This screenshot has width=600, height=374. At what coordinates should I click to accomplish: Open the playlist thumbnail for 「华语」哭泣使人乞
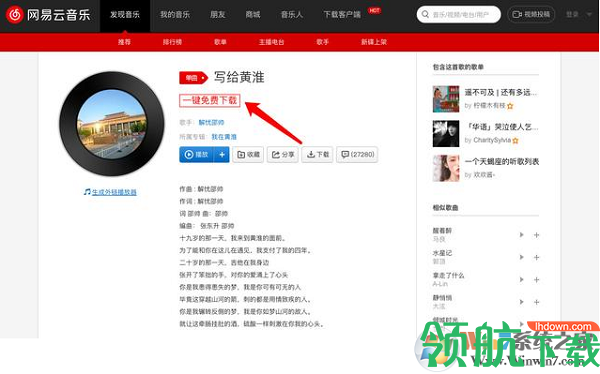coord(446,134)
